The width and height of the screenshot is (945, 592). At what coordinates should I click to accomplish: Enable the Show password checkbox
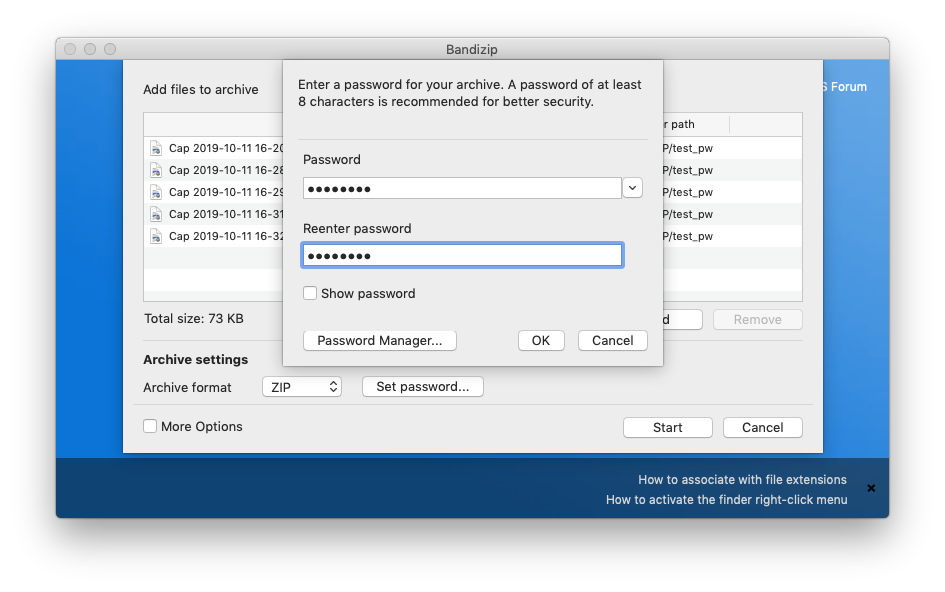coord(310,293)
